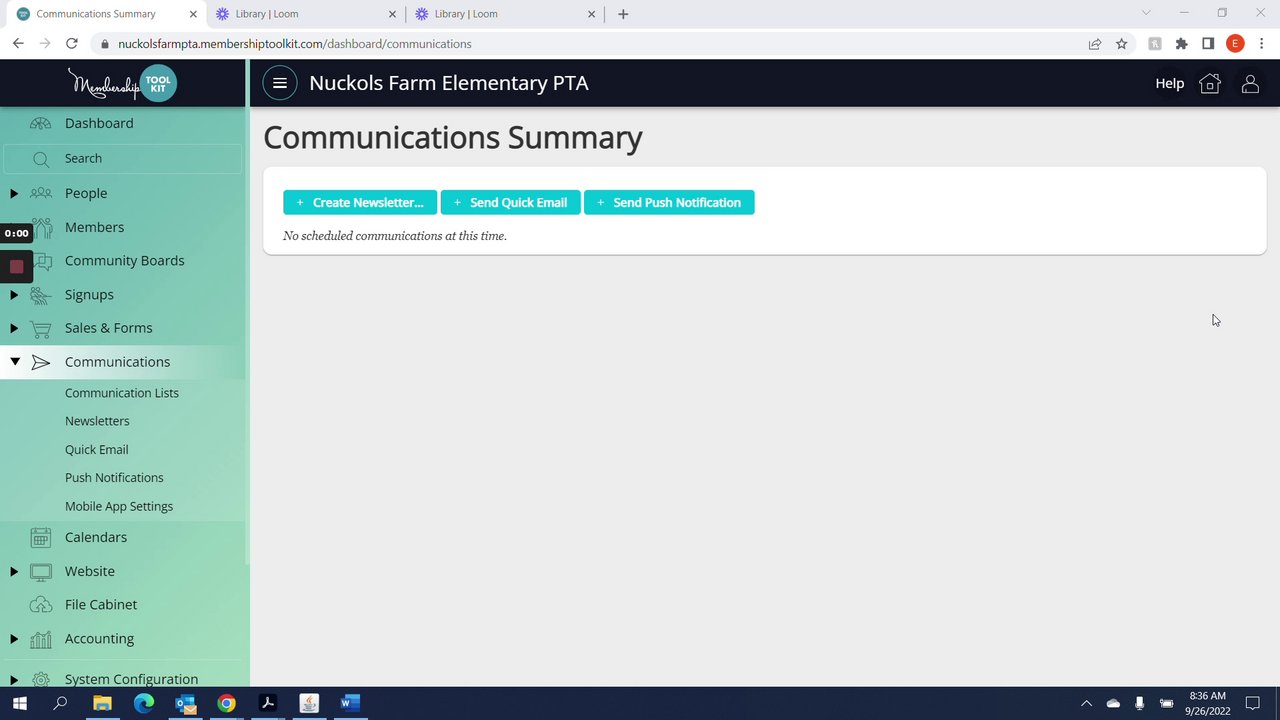
Task: Open Quick Email submenu item
Action: click(x=97, y=450)
